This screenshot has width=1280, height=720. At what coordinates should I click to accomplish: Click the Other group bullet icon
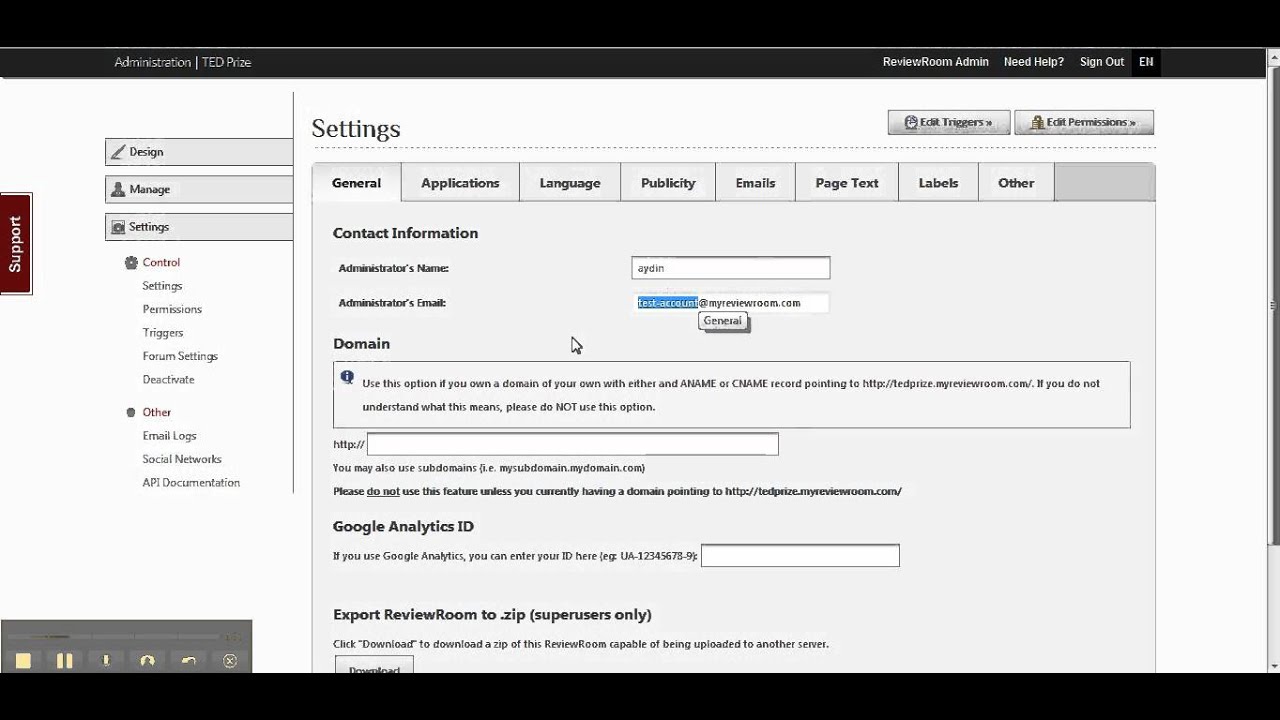[x=131, y=412]
